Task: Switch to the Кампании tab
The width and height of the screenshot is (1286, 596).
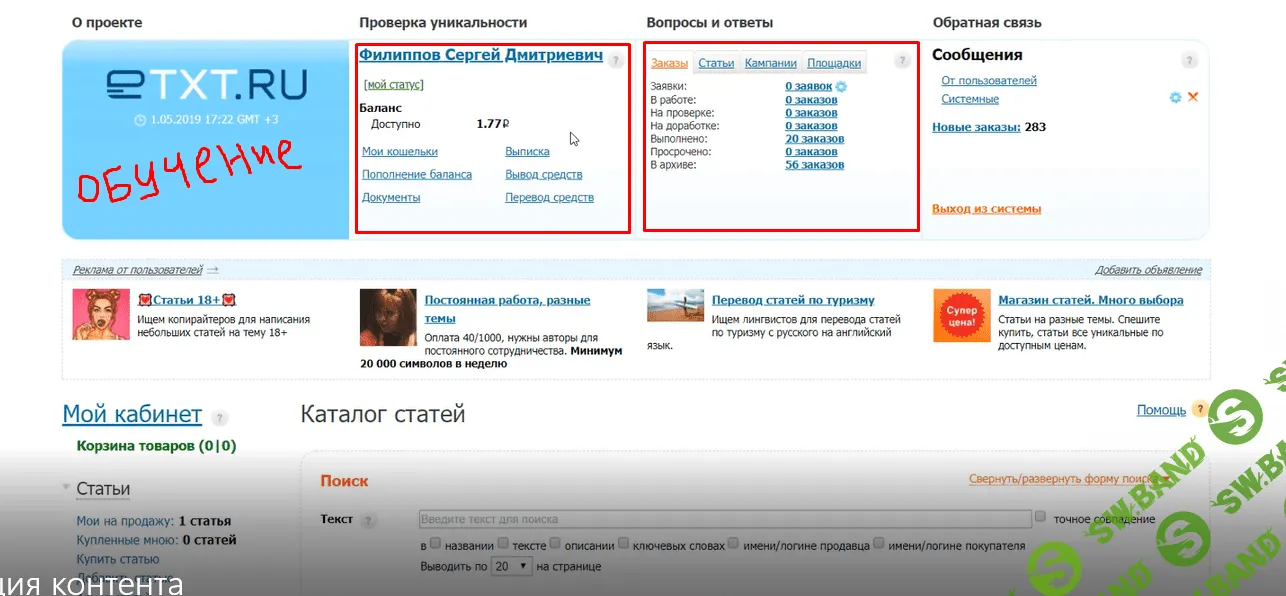Action: (770, 63)
